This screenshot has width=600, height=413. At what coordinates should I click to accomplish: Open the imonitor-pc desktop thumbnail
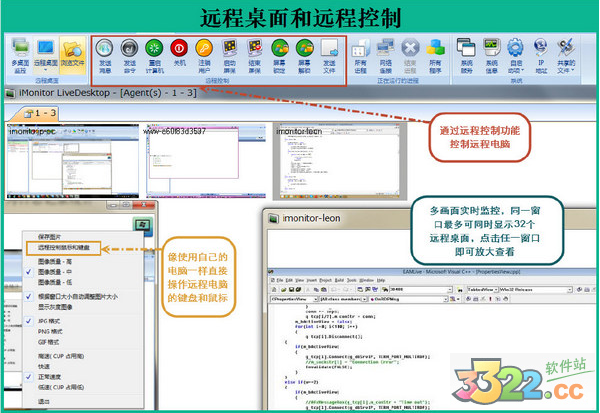pos(73,161)
